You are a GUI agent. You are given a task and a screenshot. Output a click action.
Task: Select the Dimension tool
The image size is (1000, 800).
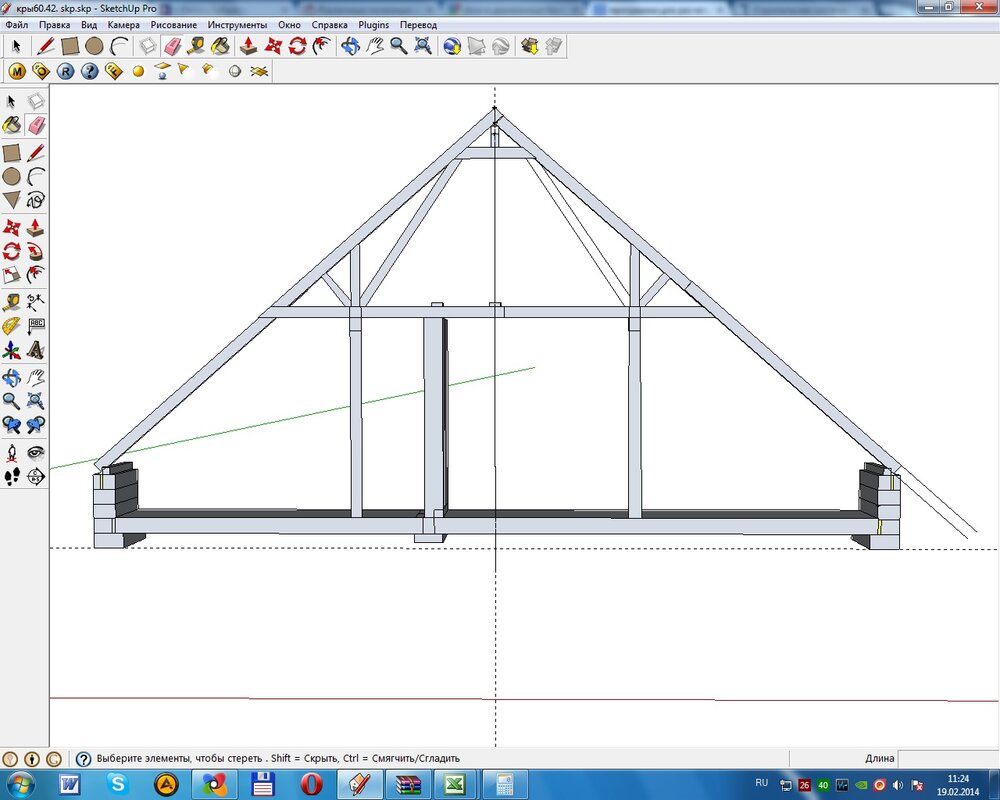point(36,301)
